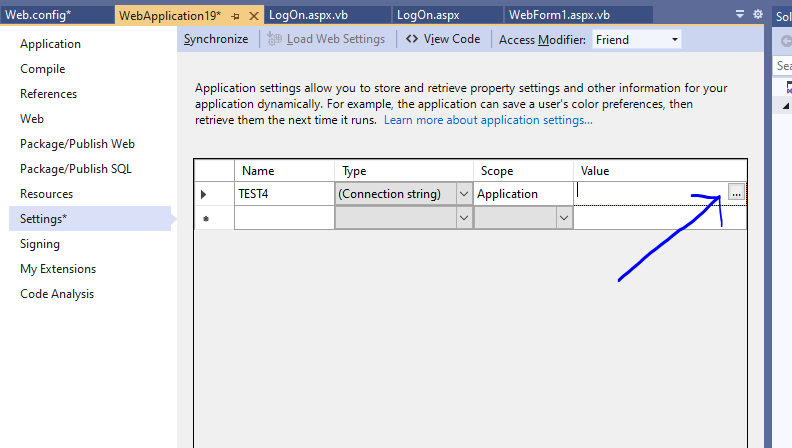This screenshot has height=448, width=792.
Task: Switch to LogOn.aspx tab
Action: click(448, 15)
